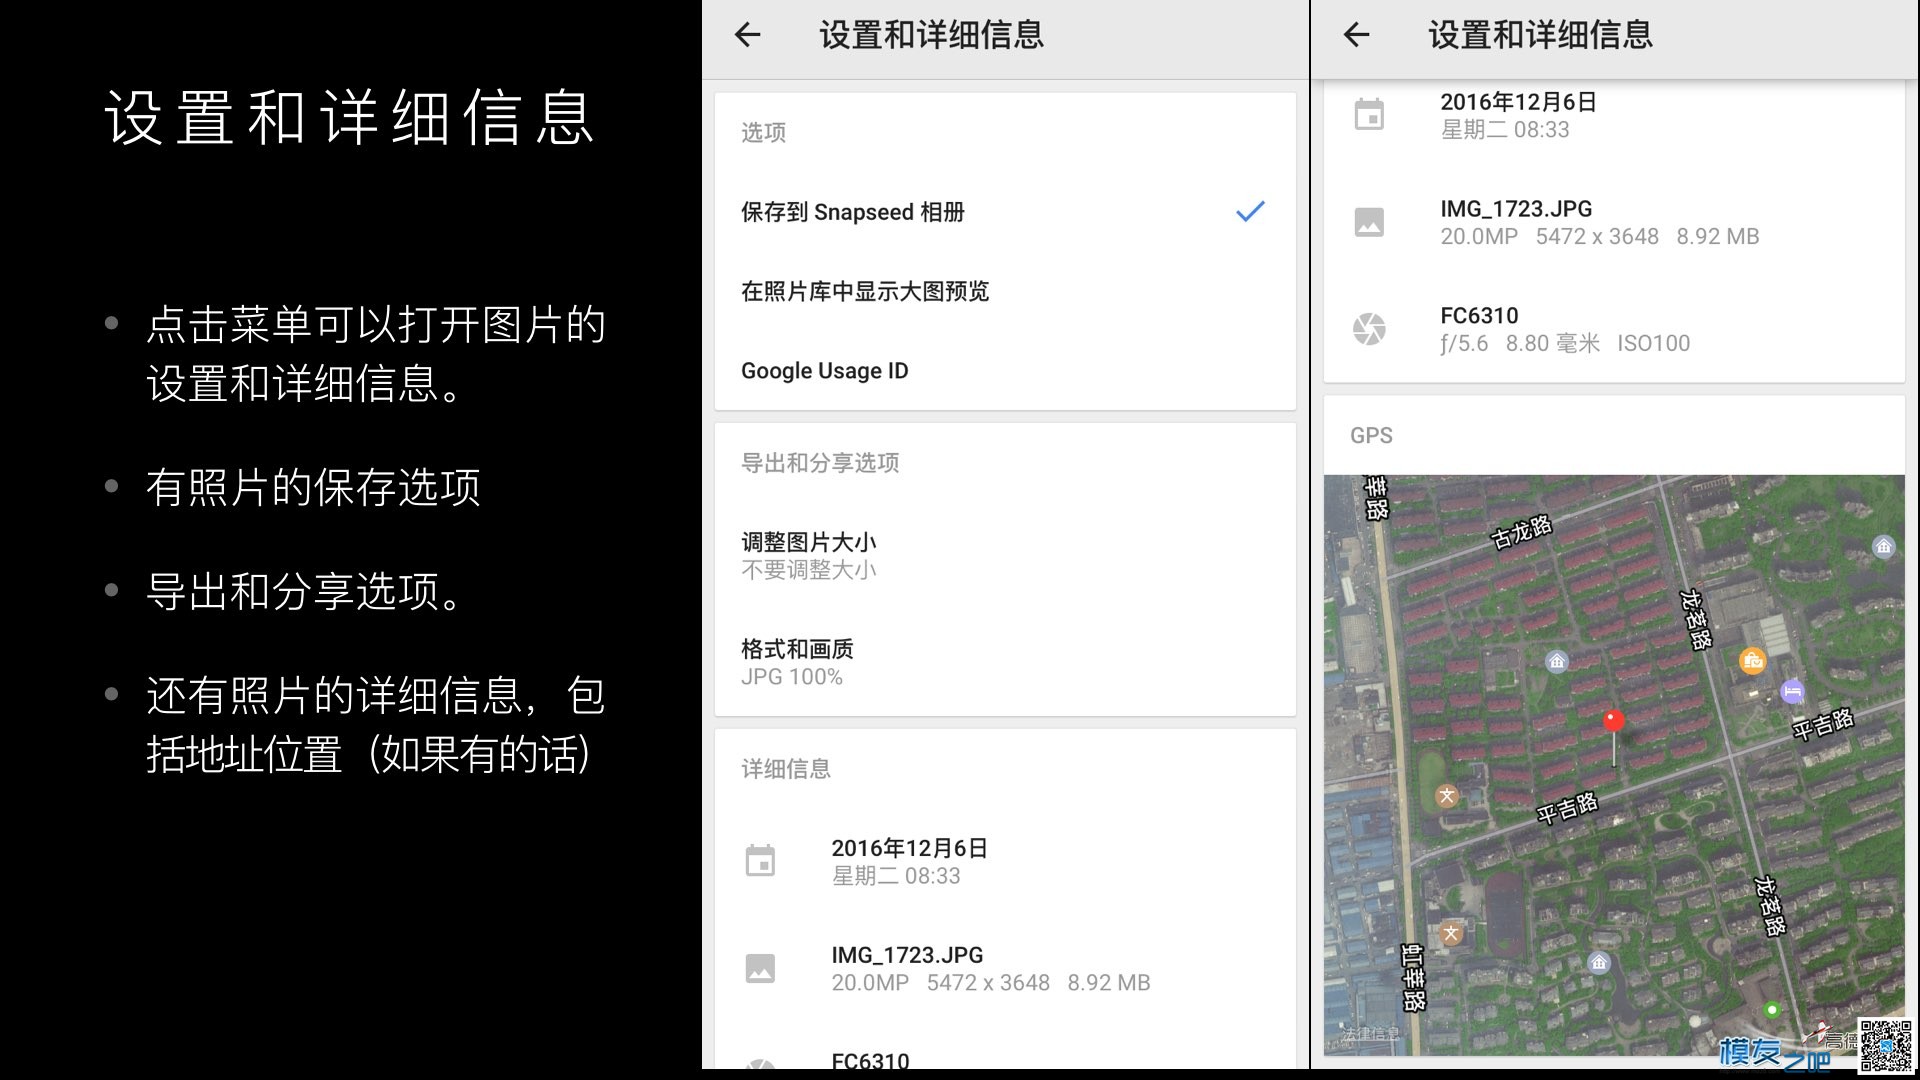Click the image file icon next to IMG_1723.JPG

pos(764,968)
